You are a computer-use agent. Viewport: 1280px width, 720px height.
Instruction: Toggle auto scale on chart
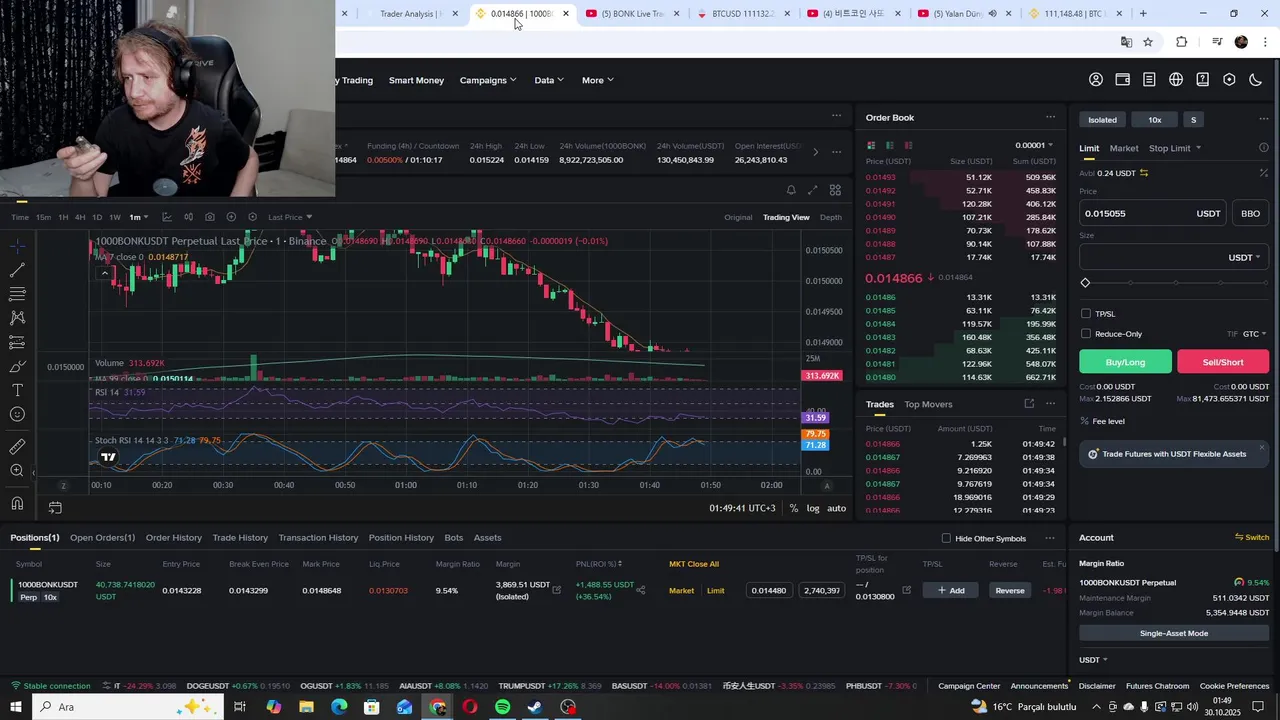pos(837,508)
